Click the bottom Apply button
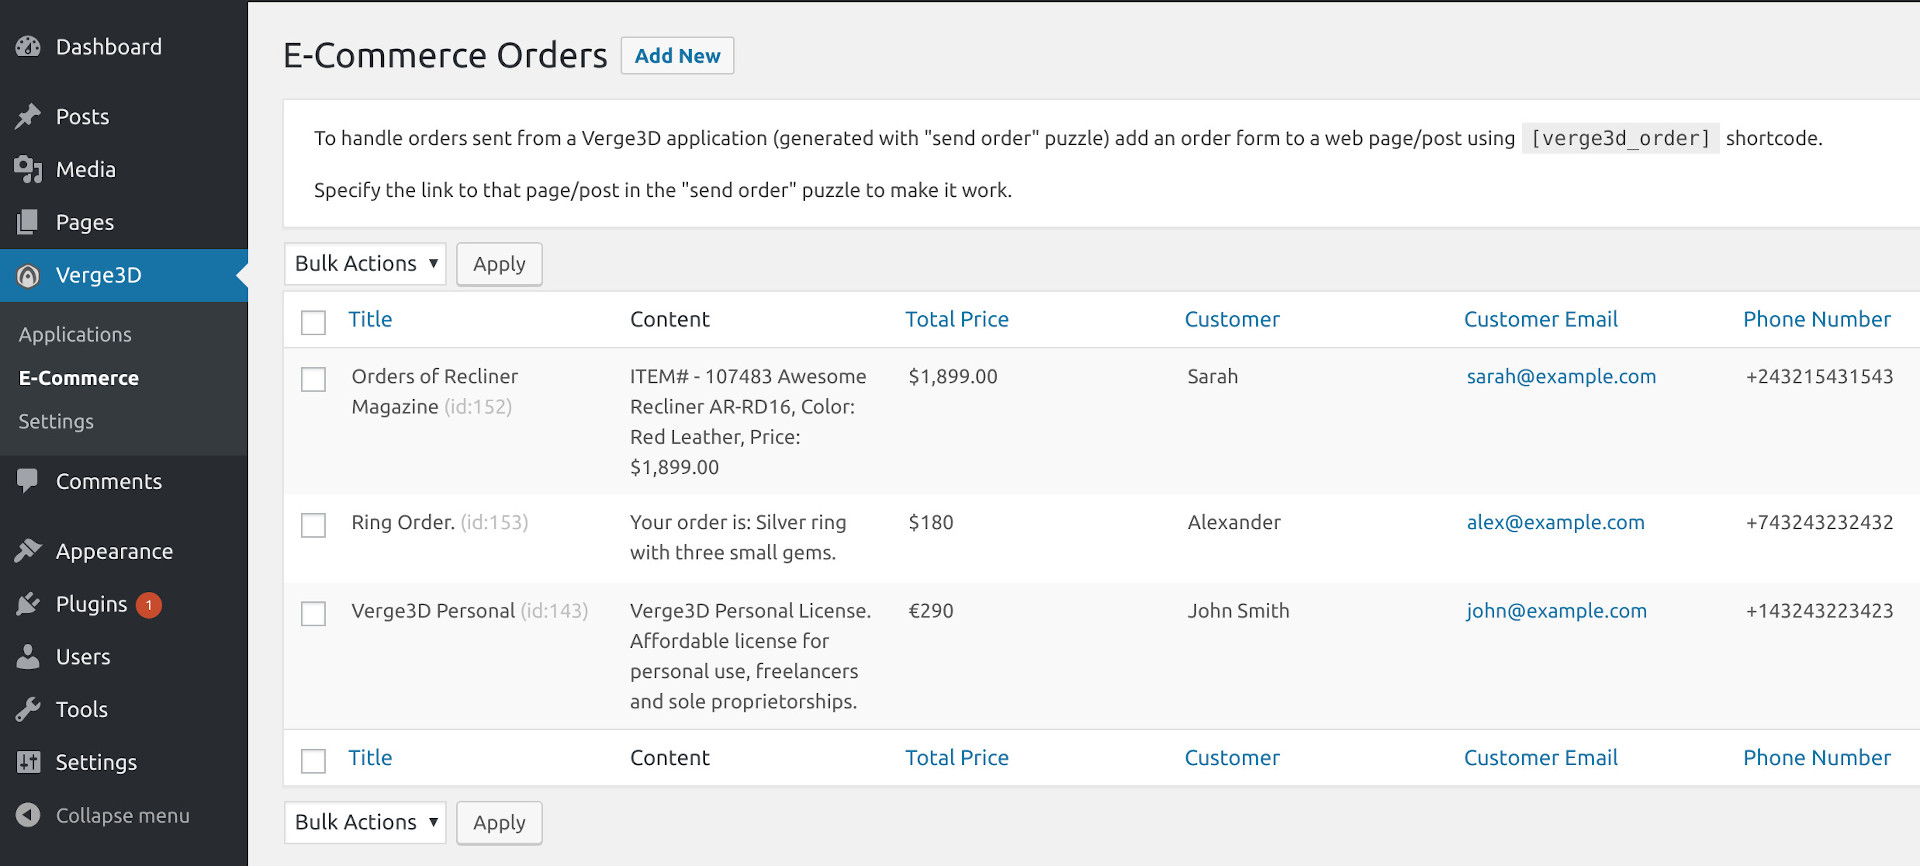1920x866 pixels. coord(499,823)
